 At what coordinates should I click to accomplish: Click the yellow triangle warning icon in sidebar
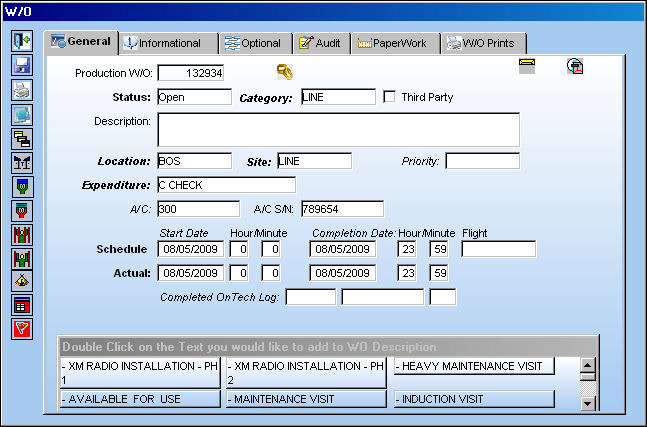point(22,281)
